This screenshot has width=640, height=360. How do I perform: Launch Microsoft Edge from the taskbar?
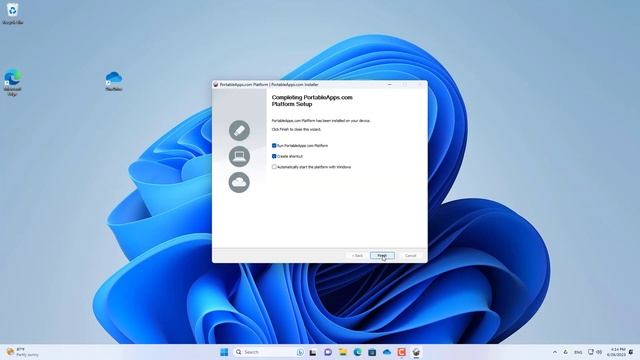click(x=358, y=352)
